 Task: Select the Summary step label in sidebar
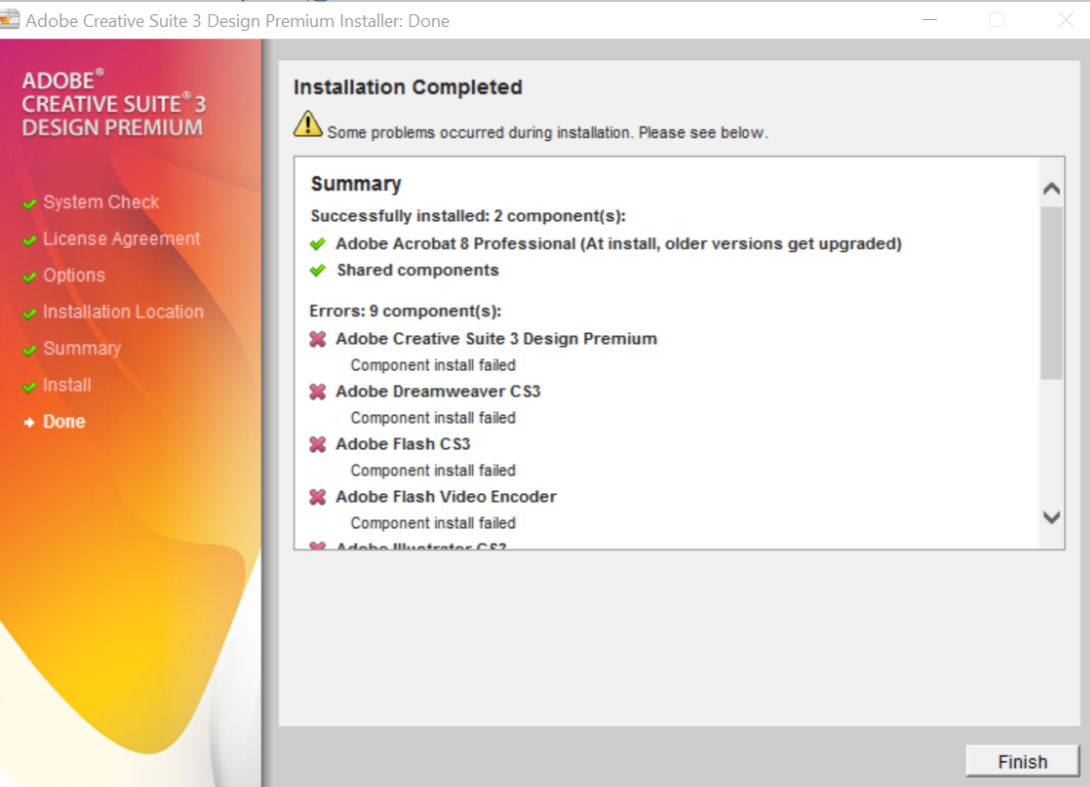click(x=82, y=349)
